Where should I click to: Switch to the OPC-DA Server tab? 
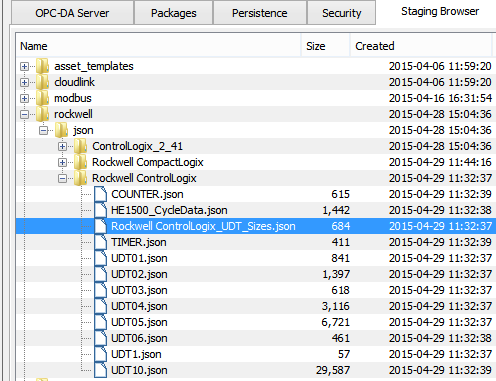click(x=72, y=13)
